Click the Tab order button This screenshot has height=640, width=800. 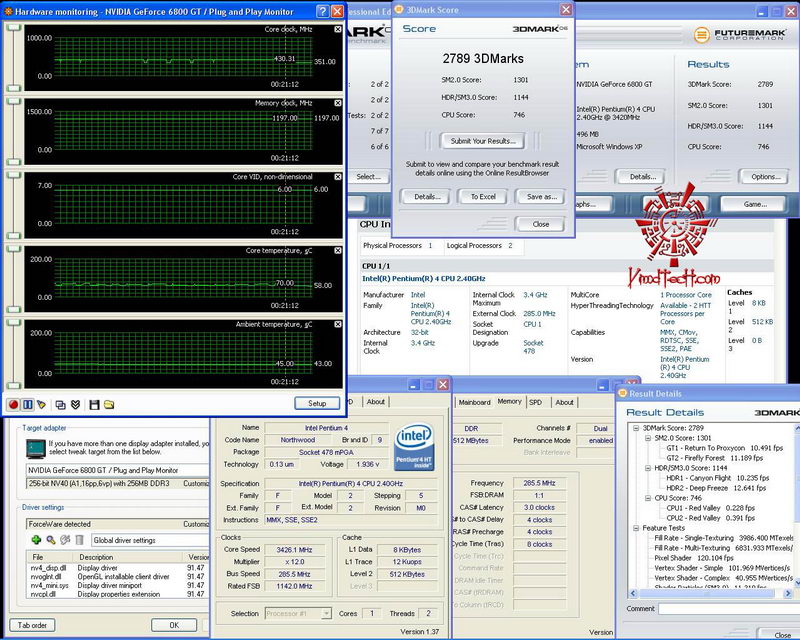coord(32,625)
